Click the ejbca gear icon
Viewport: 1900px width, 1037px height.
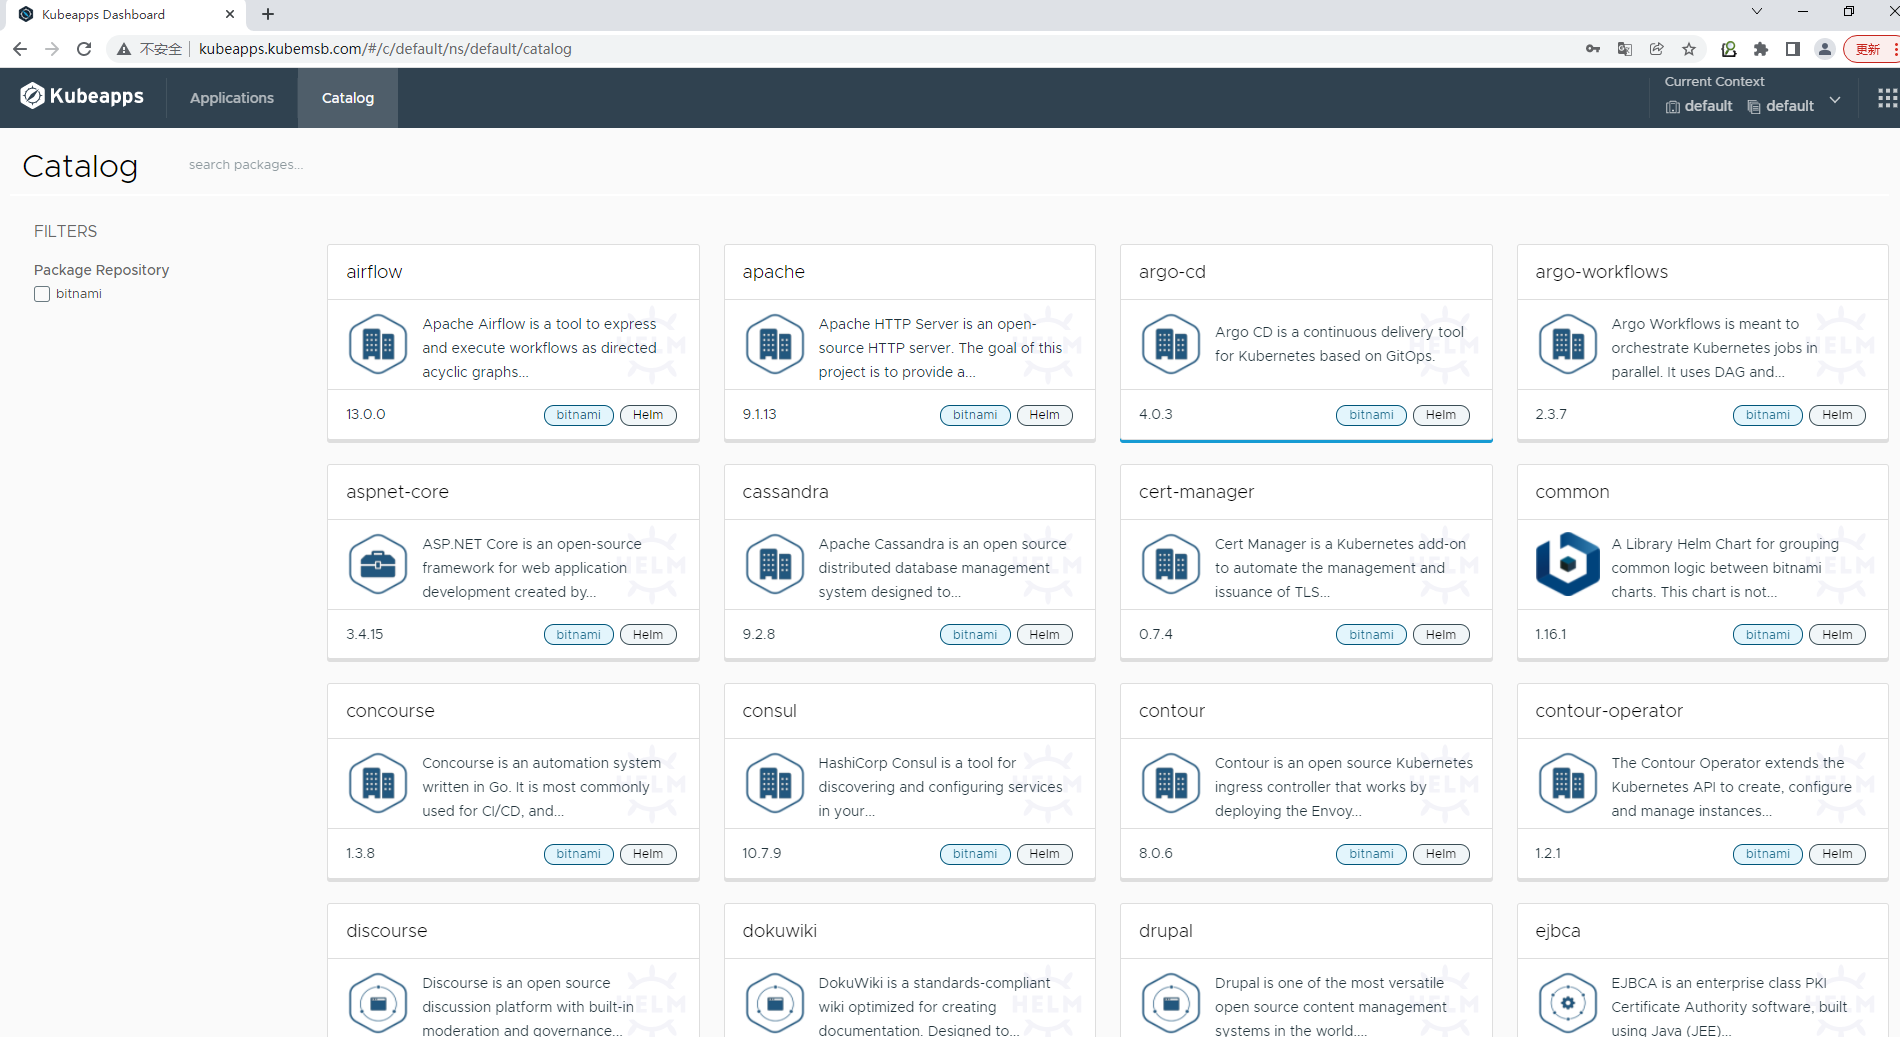coord(1568,1003)
